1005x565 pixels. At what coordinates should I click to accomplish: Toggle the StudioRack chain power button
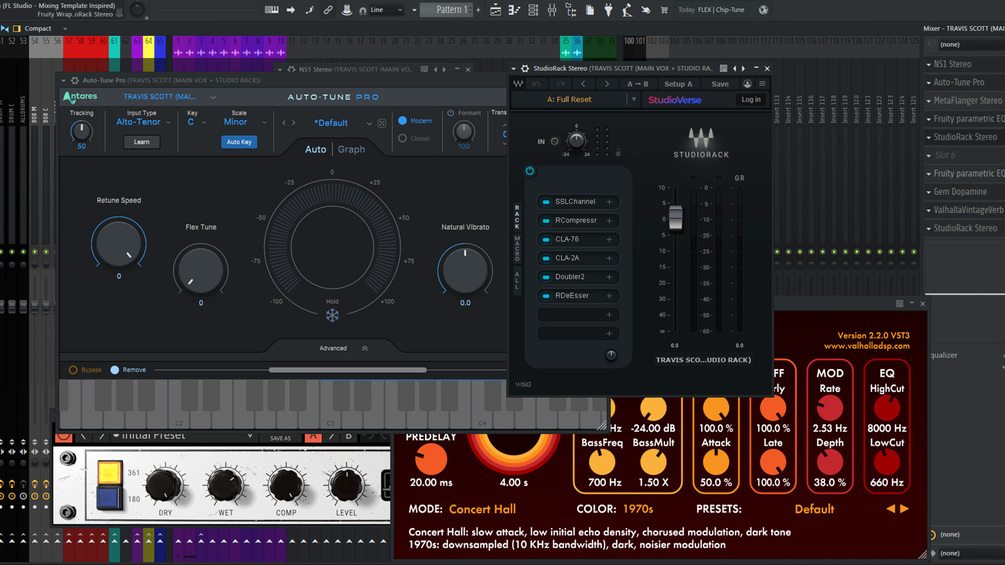529,170
